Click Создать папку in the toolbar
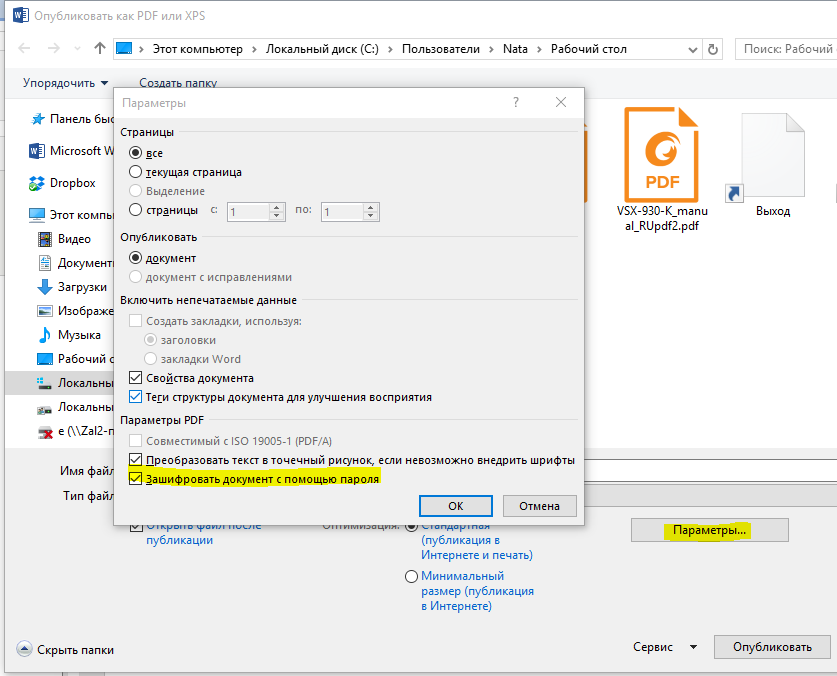 click(178, 83)
